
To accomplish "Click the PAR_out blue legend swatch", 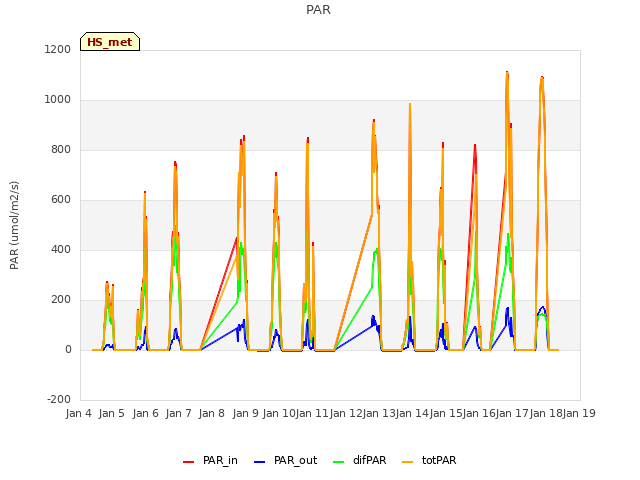I will [x=259, y=462].
